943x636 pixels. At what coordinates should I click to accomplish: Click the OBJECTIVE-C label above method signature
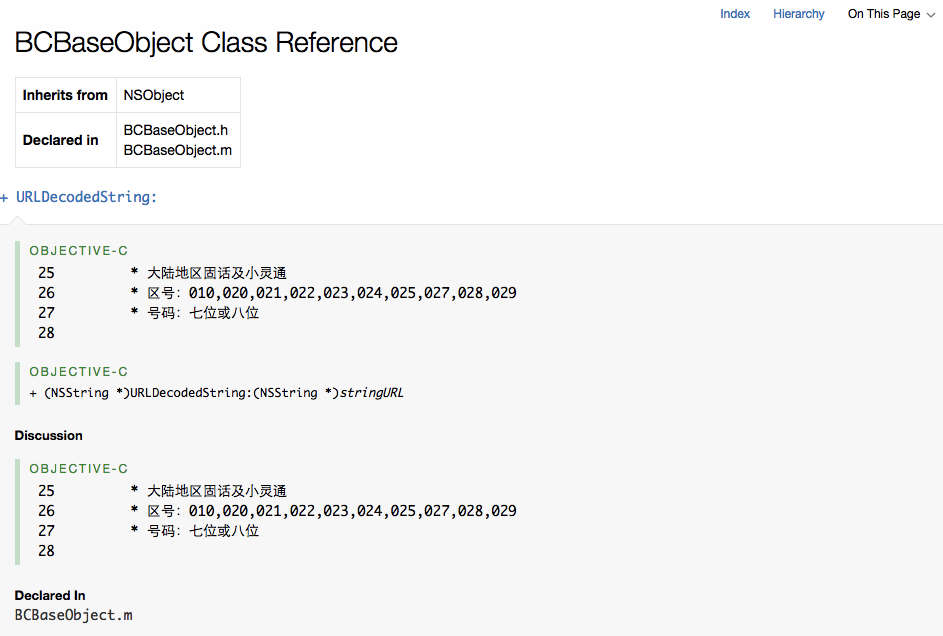pos(79,371)
